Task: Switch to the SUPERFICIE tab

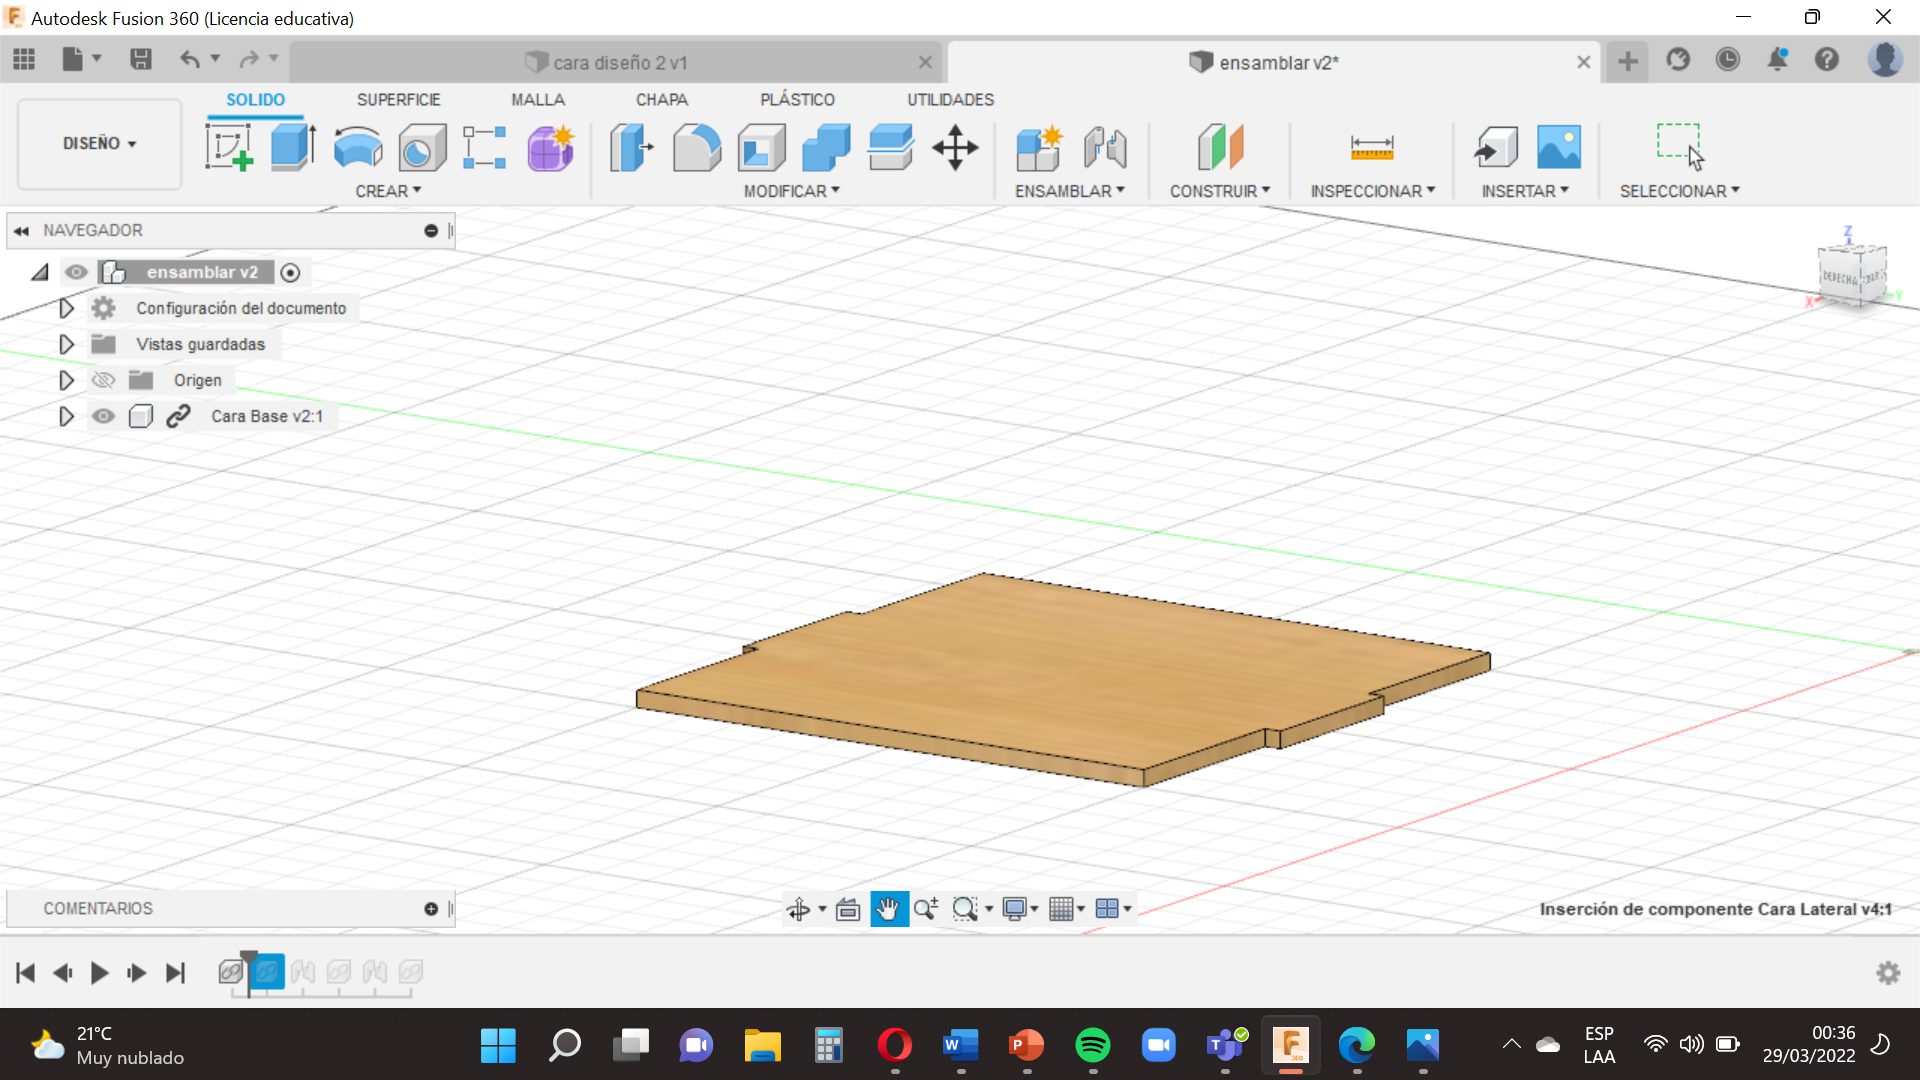Action: coord(398,100)
